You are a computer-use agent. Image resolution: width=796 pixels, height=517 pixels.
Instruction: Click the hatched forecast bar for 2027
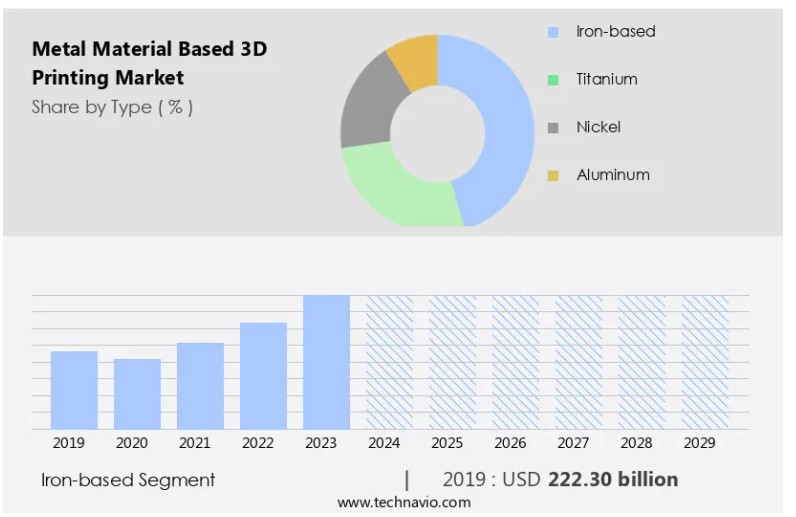[x=579, y=362]
